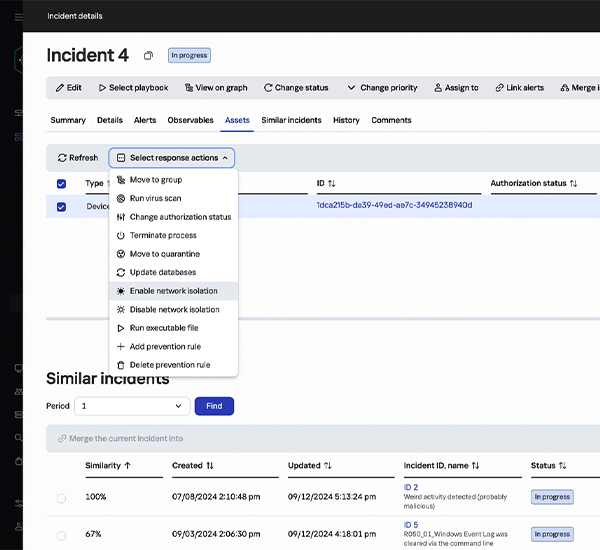Click the Link alerts chain icon
Screen dimensions: 600x550
pyautogui.click(x=499, y=88)
